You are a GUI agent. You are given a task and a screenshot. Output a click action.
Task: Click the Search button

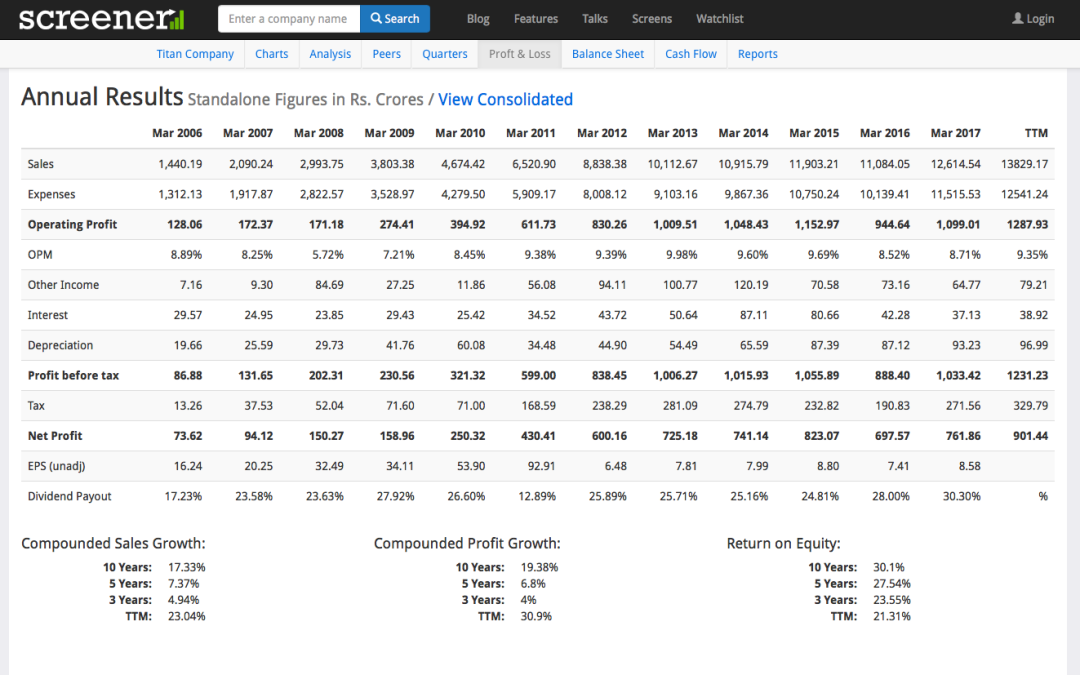(x=395, y=19)
